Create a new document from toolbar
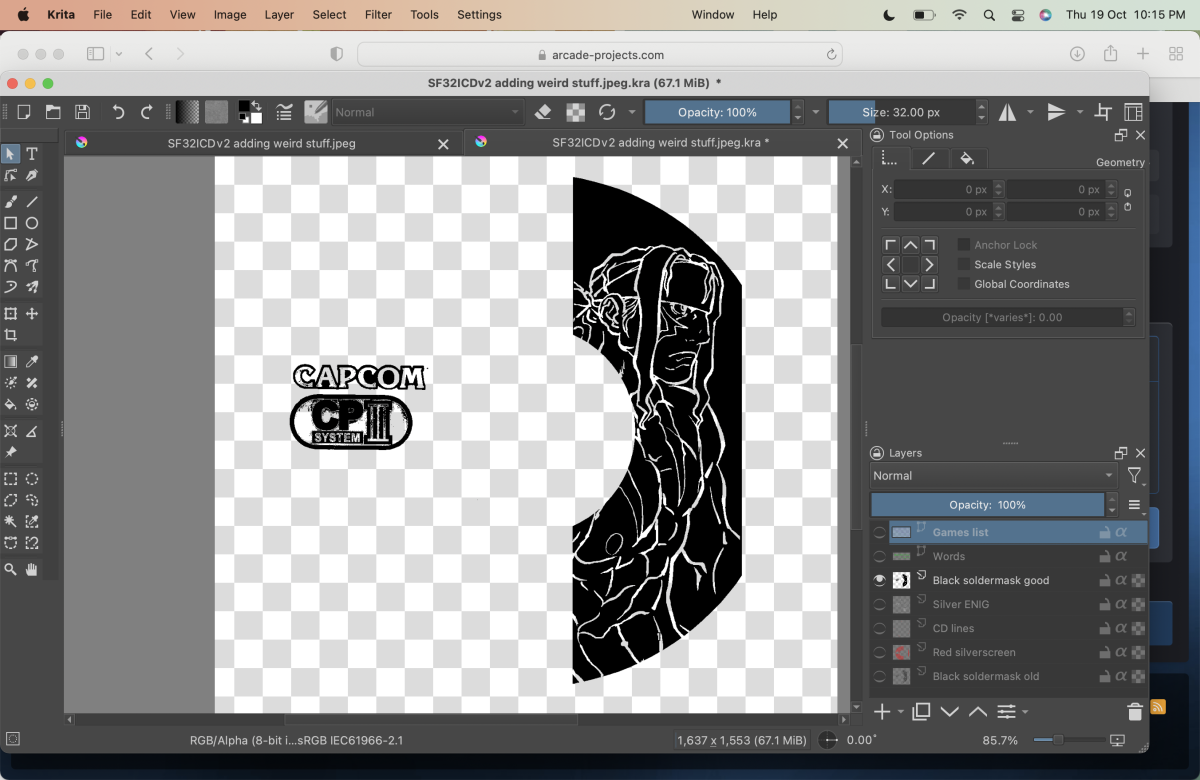Viewport: 1200px width, 780px height. tap(24, 112)
